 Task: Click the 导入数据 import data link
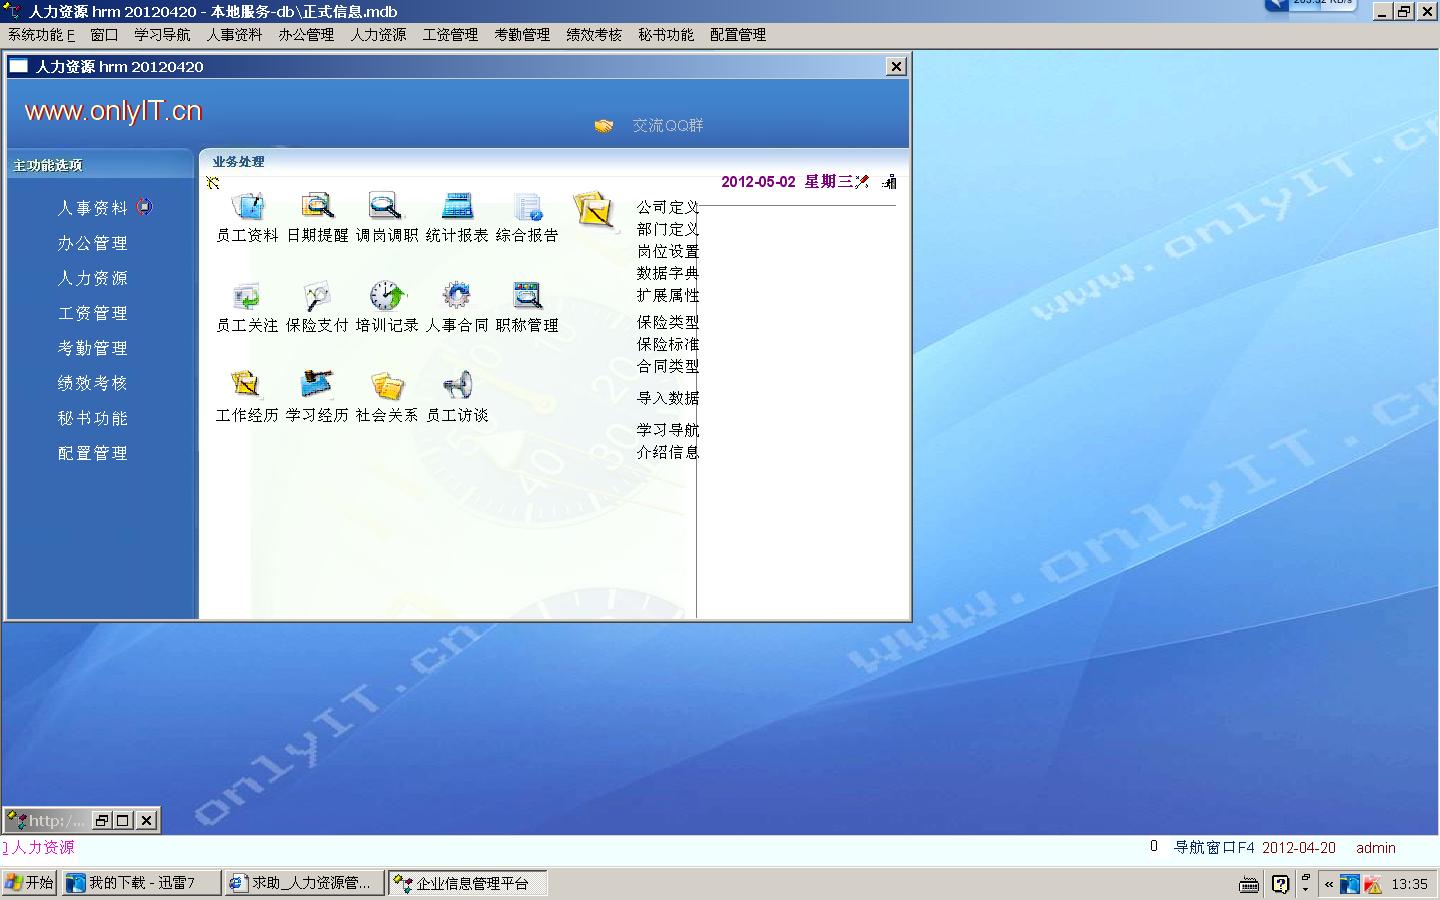[667, 398]
